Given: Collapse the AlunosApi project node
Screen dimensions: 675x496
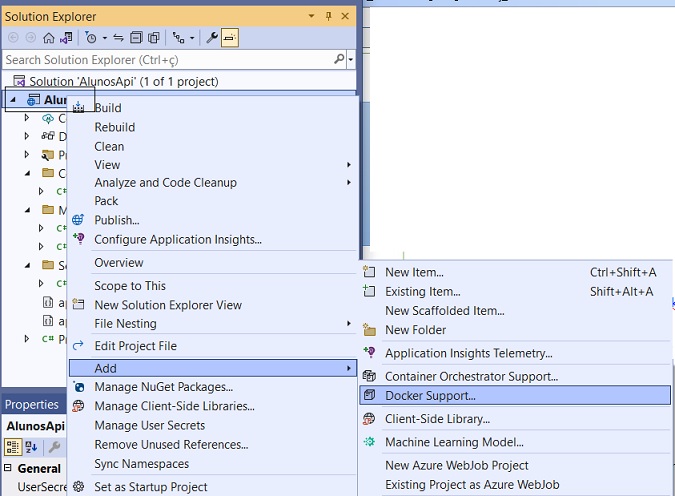Looking at the screenshot, I should click(x=13, y=100).
